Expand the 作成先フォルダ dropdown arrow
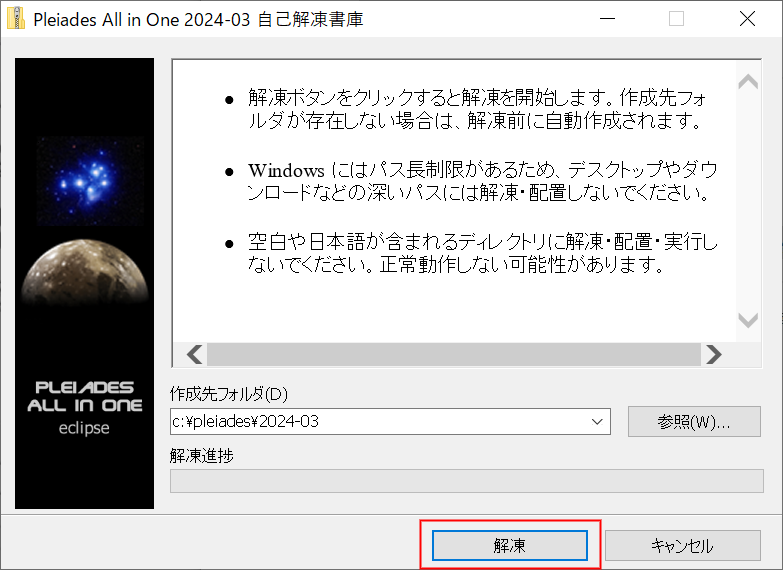 click(x=597, y=422)
